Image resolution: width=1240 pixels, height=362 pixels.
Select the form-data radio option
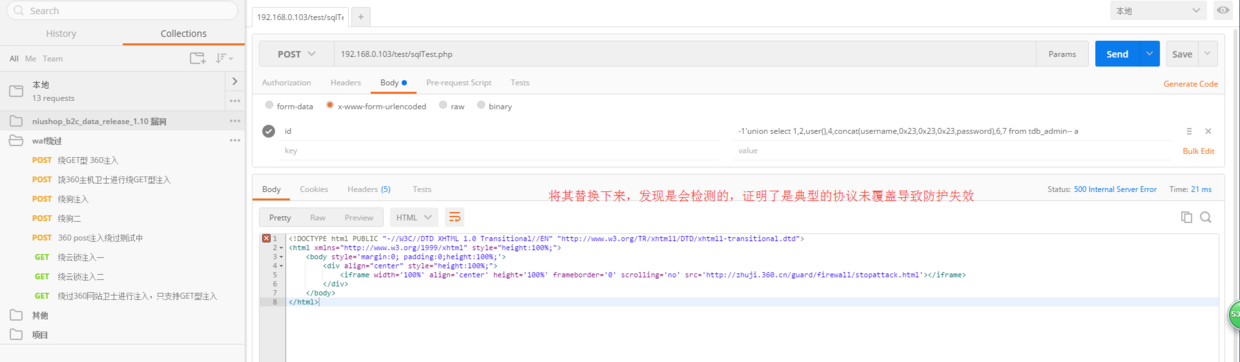[270, 106]
